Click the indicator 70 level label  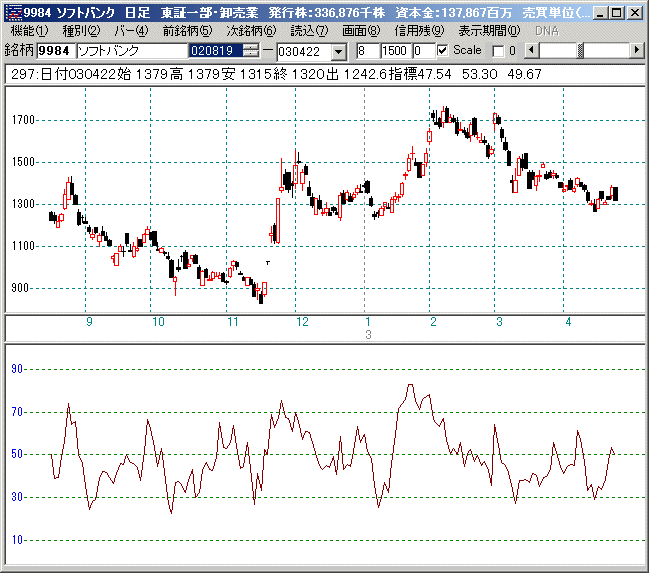17,412
